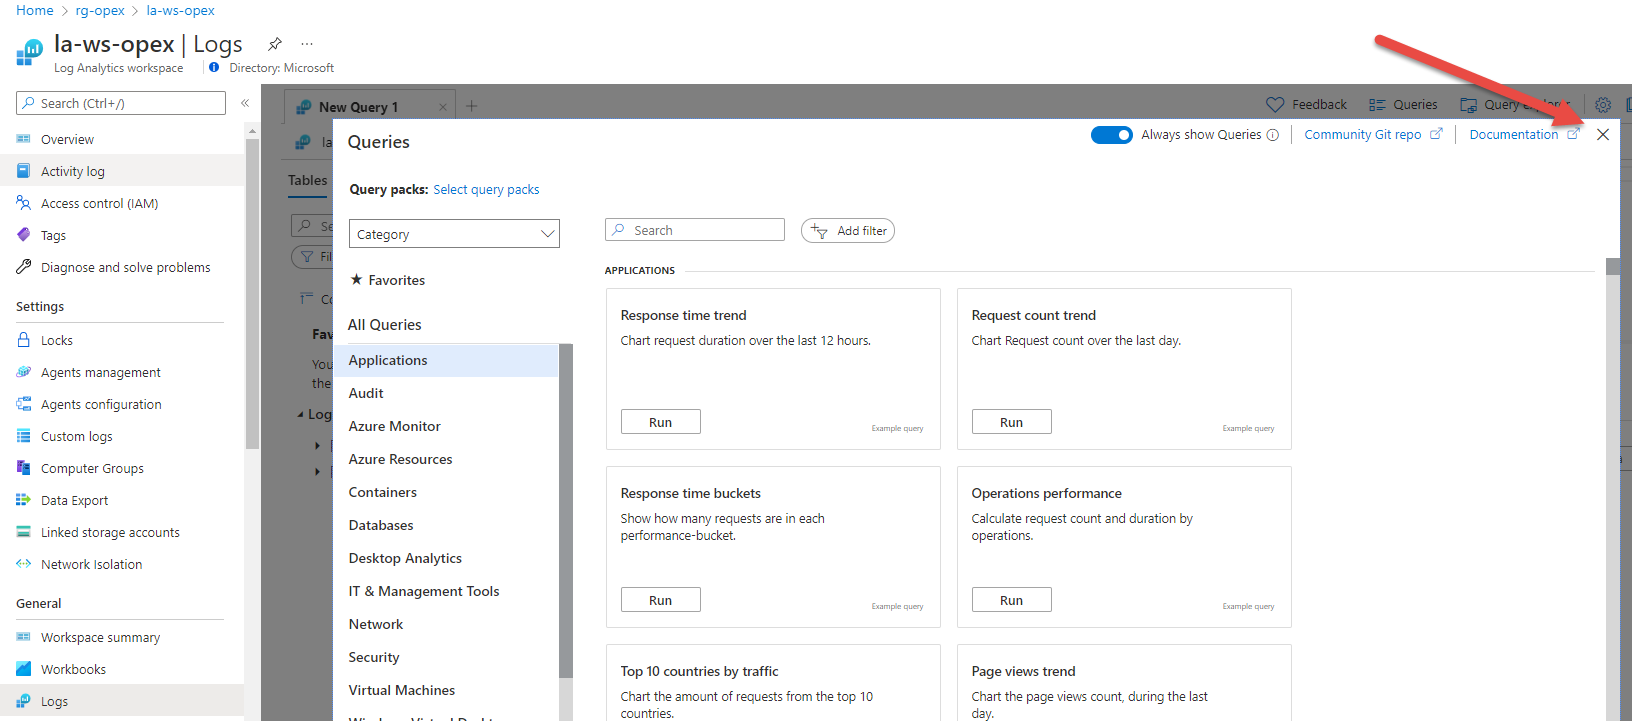The image size is (1632, 721).
Task: Add a new query tab
Action: [472, 105]
